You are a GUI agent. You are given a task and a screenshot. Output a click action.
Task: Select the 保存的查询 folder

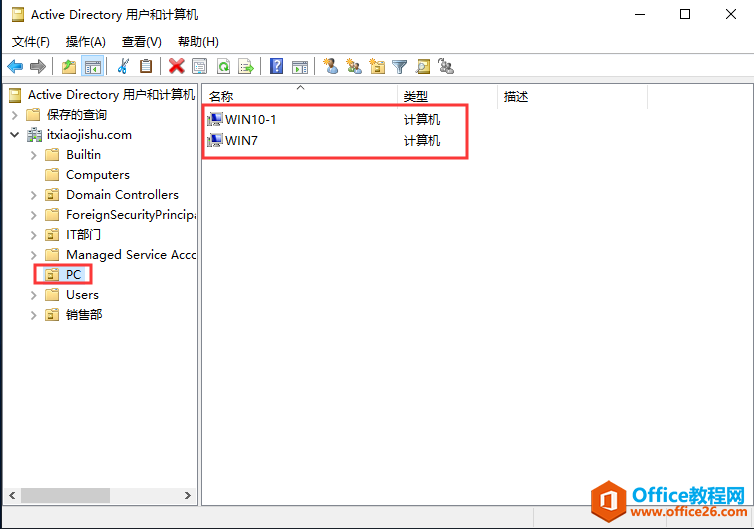[x=76, y=115]
